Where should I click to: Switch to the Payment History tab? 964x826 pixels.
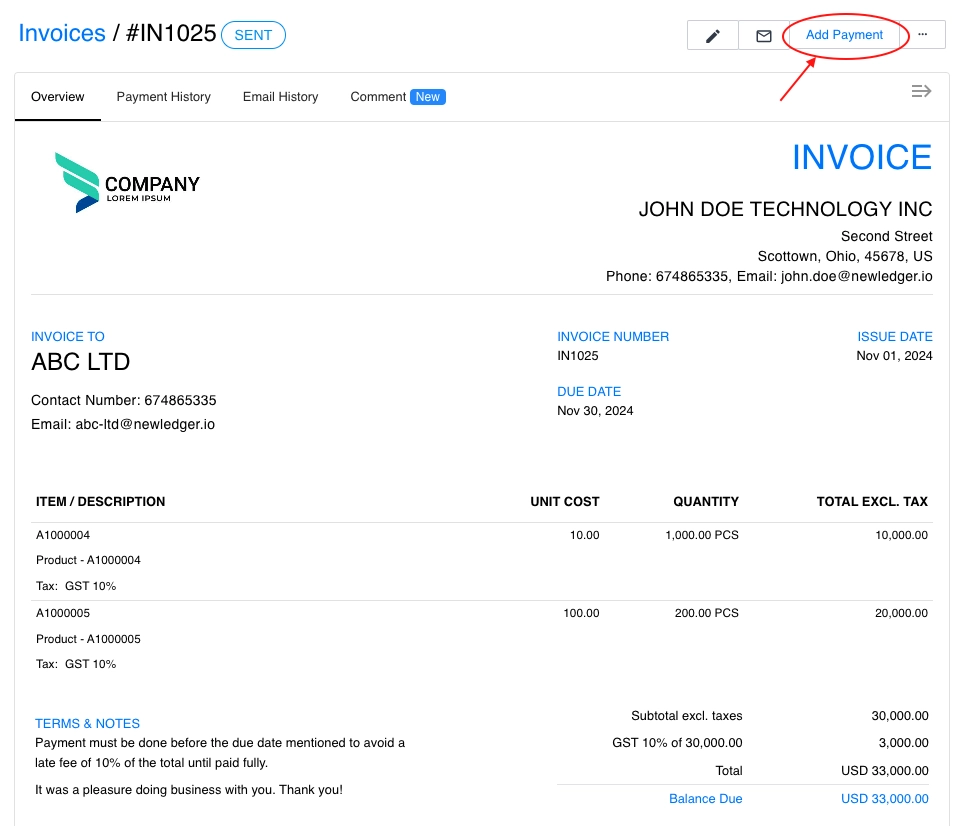[x=163, y=96]
